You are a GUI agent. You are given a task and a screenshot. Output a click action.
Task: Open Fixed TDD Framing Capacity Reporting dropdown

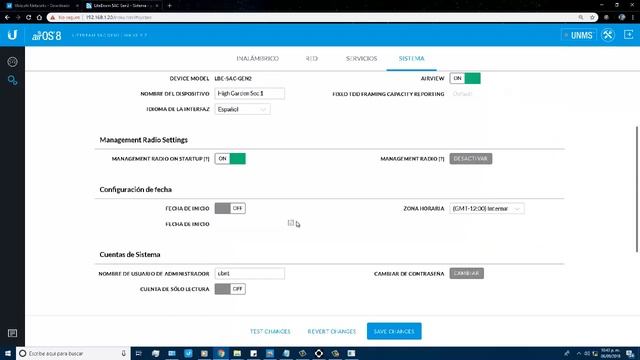pos(480,94)
